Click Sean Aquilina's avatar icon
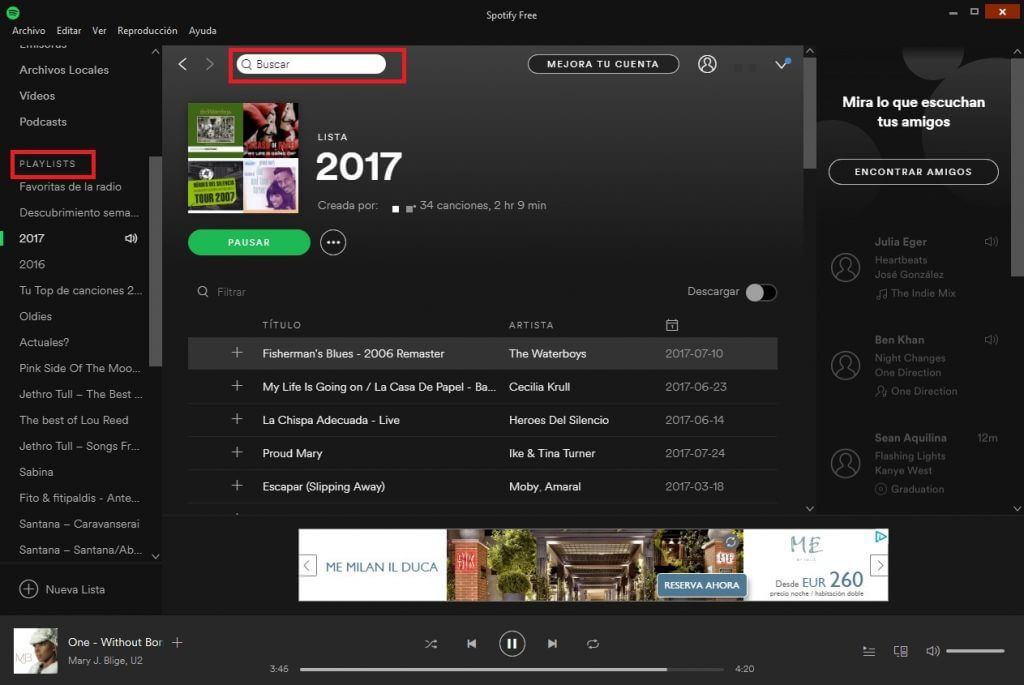 pos(846,464)
